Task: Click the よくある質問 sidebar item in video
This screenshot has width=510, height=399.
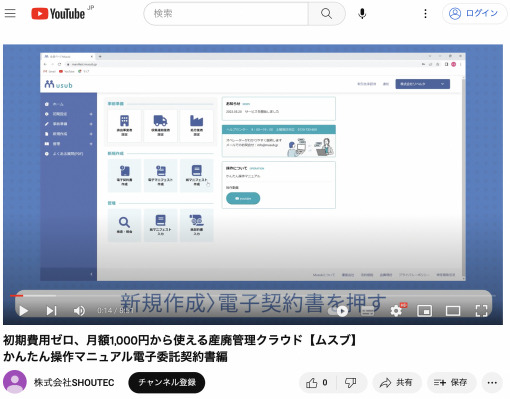Action: click(x=64, y=154)
